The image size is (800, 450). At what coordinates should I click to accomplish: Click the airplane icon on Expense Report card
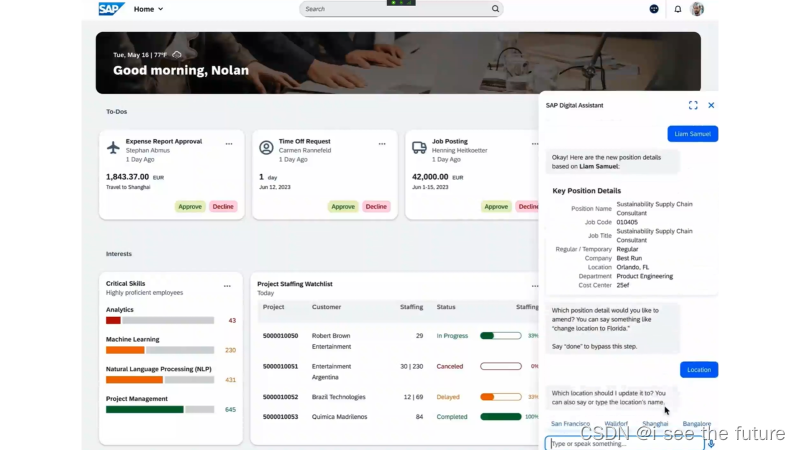tap(113, 147)
